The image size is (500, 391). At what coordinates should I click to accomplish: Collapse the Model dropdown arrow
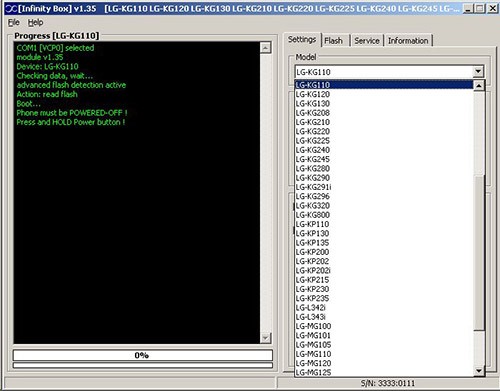[x=478, y=71]
